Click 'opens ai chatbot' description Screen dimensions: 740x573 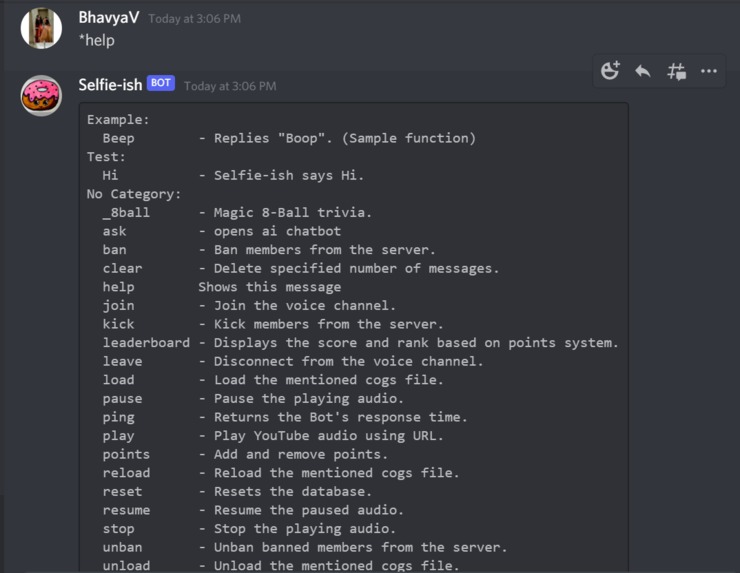(x=277, y=231)
